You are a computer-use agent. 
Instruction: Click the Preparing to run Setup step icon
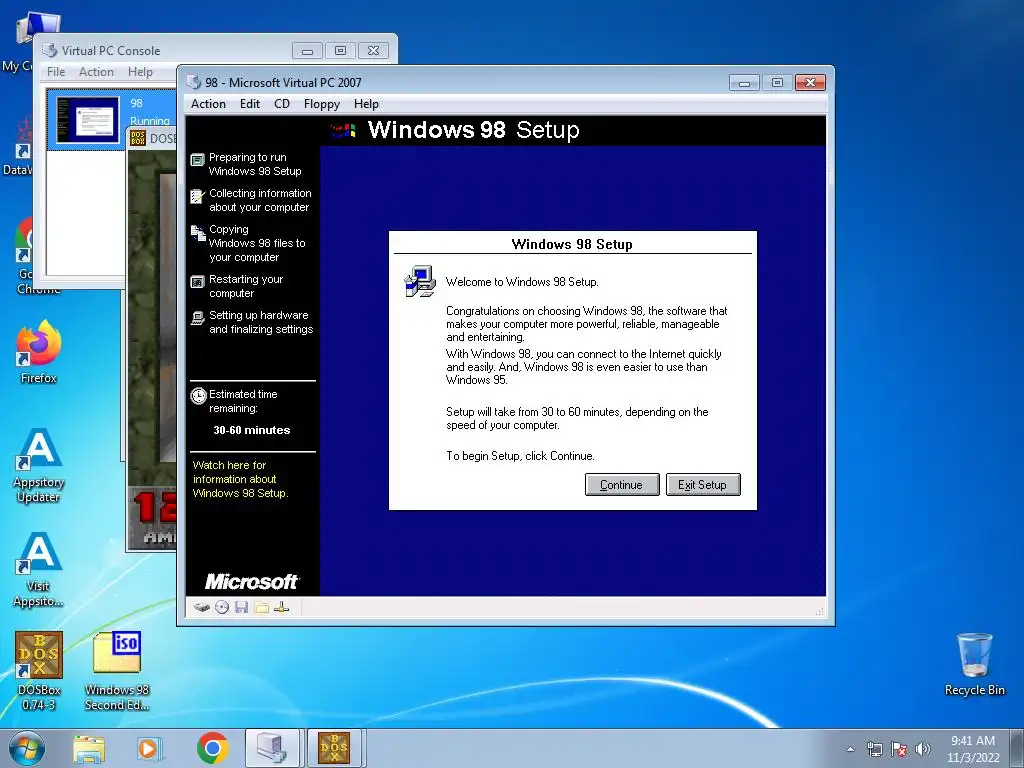click(x=197, y=159)
